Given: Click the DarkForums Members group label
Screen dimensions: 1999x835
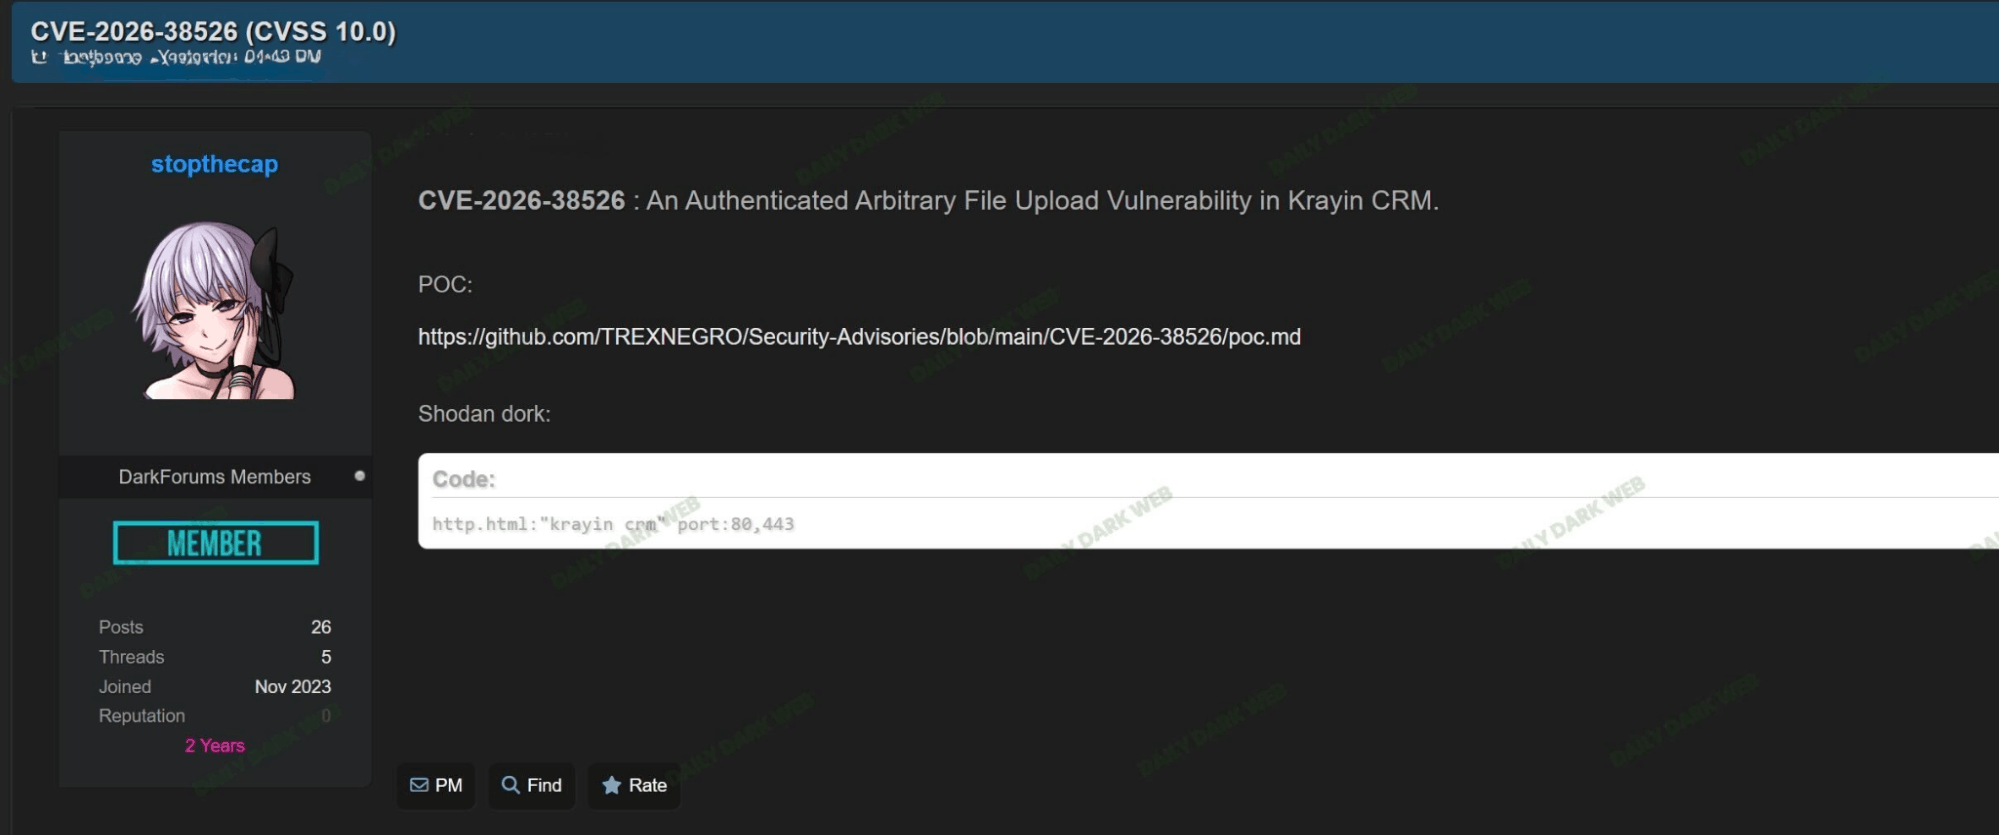Looking at the screenshot, I should pyautogui.click(x=214, y=477).
